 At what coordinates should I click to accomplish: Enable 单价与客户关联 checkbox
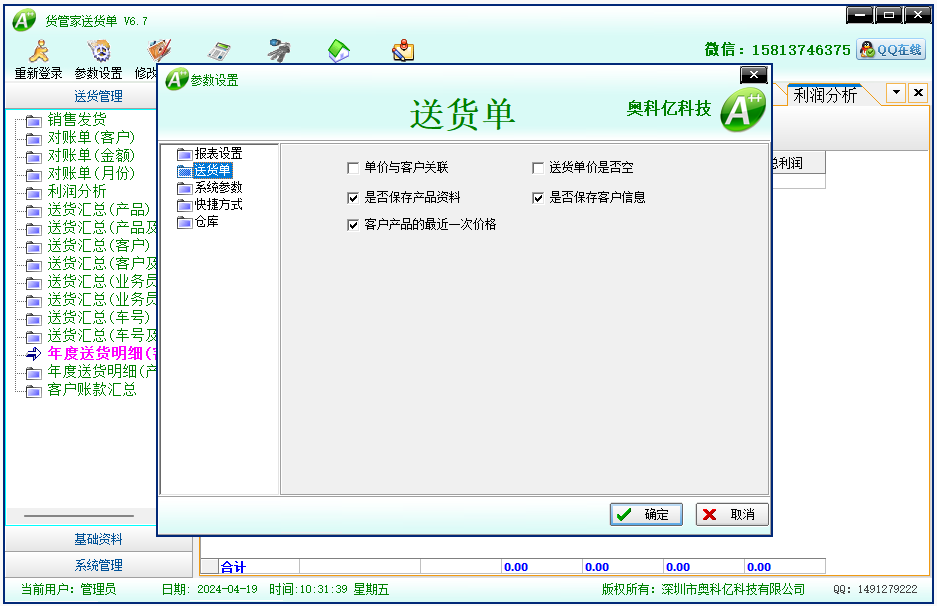(352, 168)
